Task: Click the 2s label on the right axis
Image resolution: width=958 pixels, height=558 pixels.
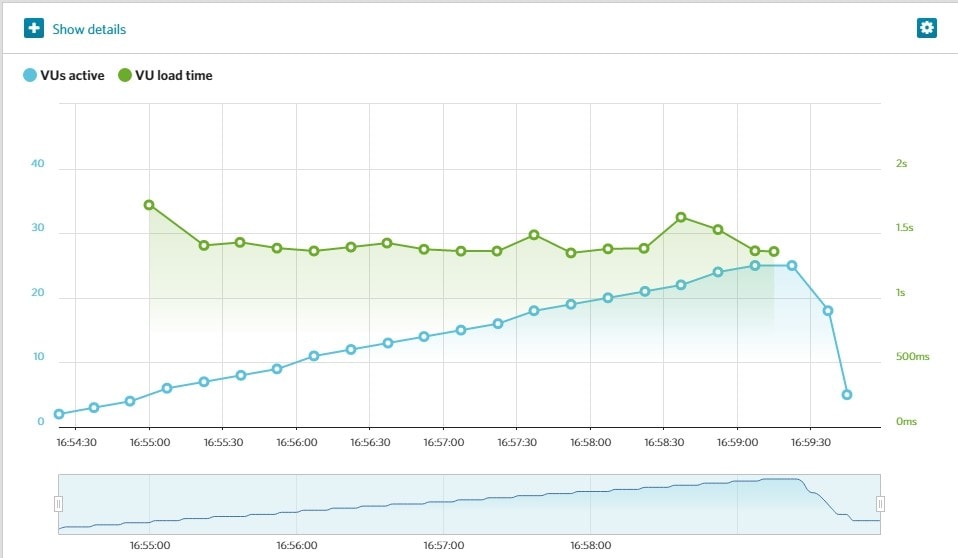Action: (901, 164)
